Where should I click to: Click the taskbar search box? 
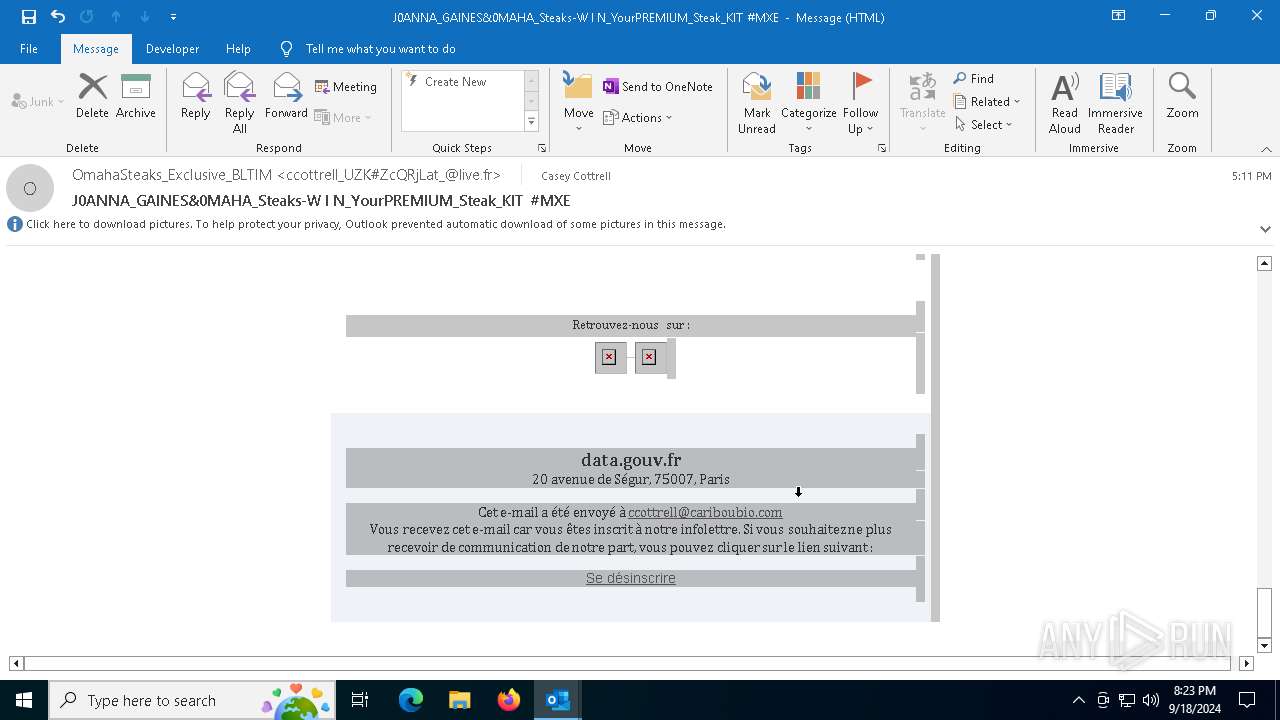pos(190,700)
